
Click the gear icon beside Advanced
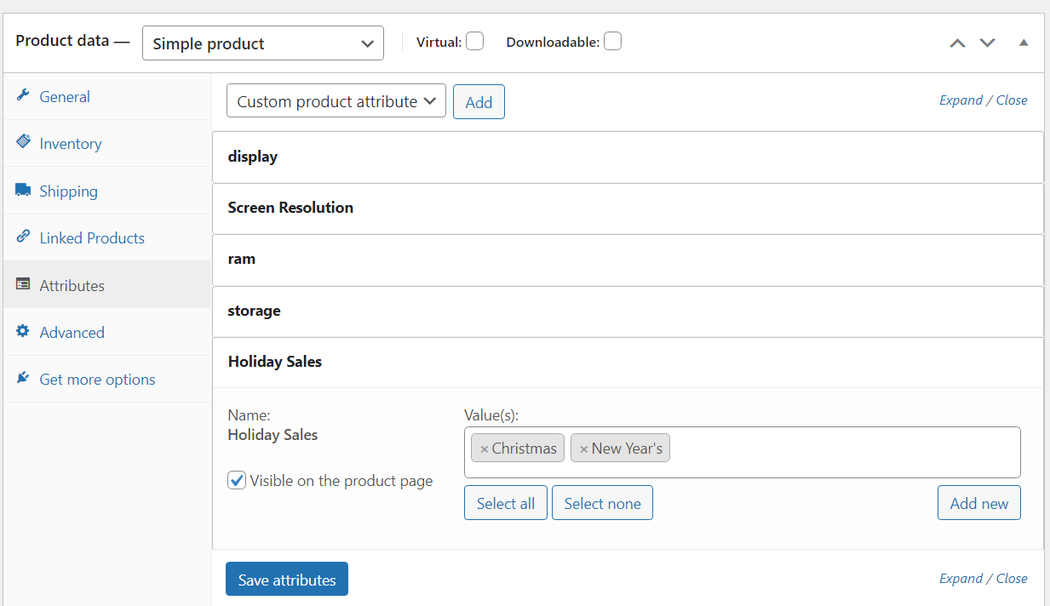pyautogui.click(x=23, y=331)
